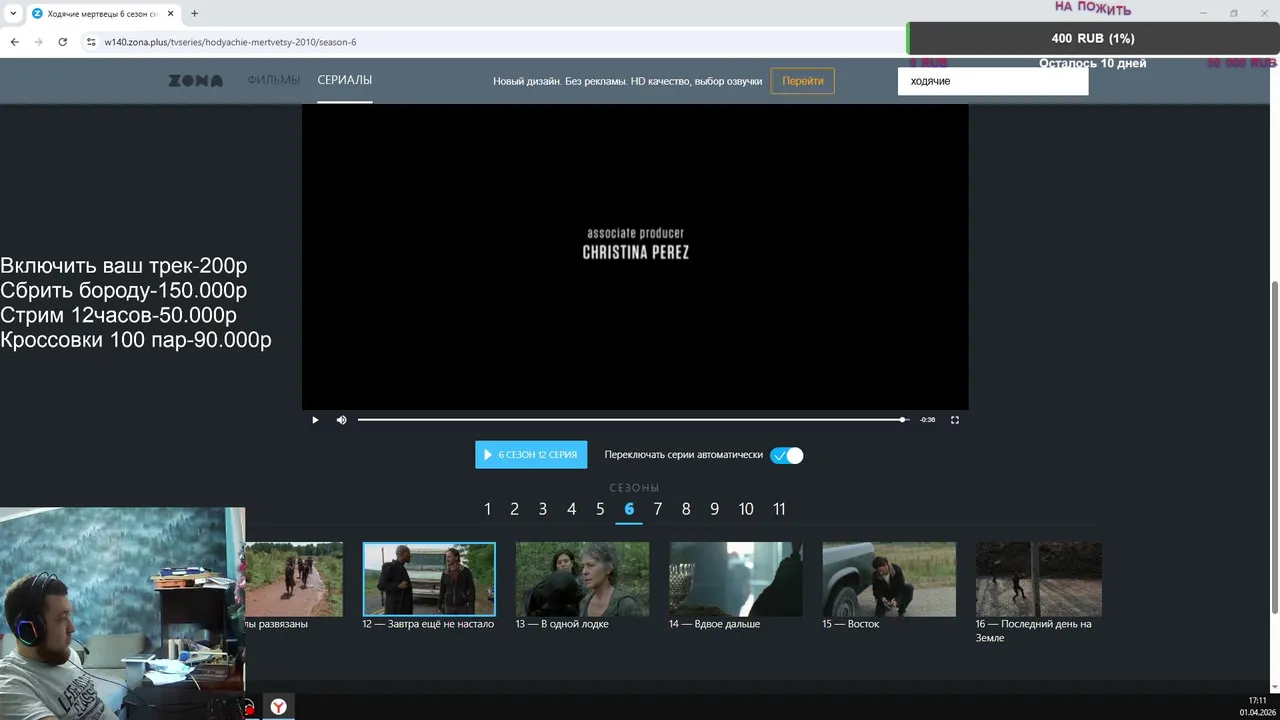
Task: Open episode 13 В одной лодке thumbnail
Action: (582, 579)
